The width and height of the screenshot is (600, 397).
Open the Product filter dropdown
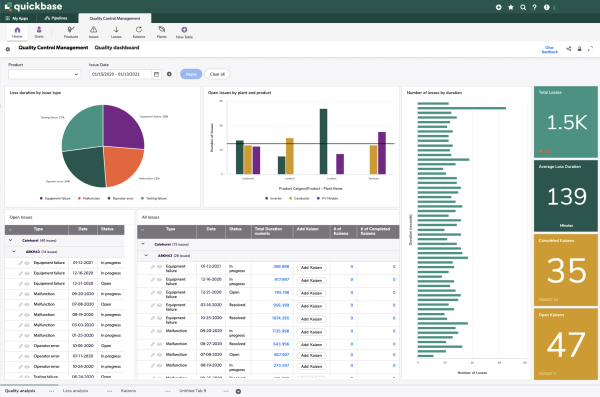[x=45, y=74]
